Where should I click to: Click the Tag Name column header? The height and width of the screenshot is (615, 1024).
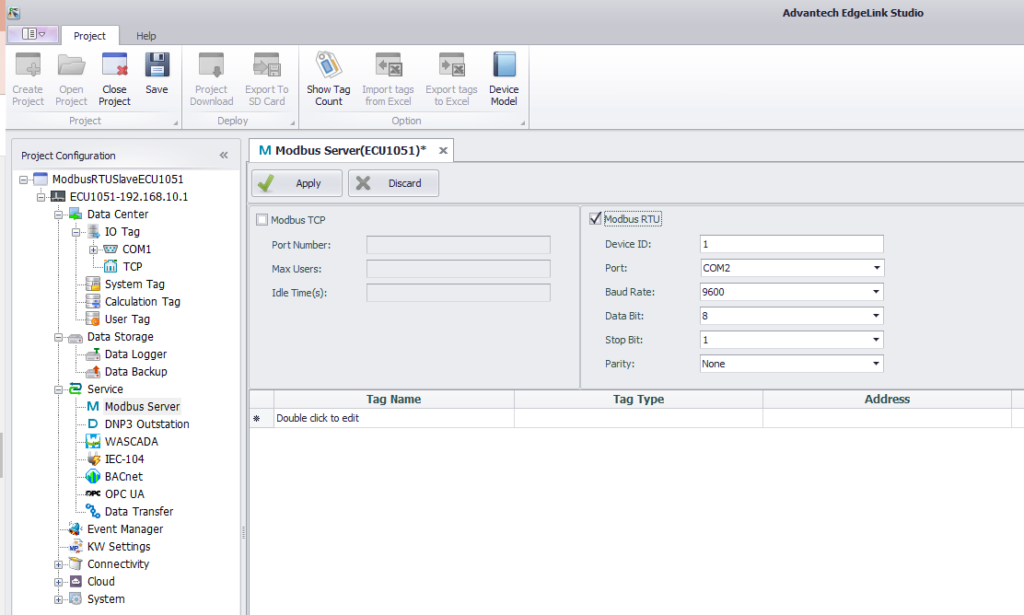(394, 400)
